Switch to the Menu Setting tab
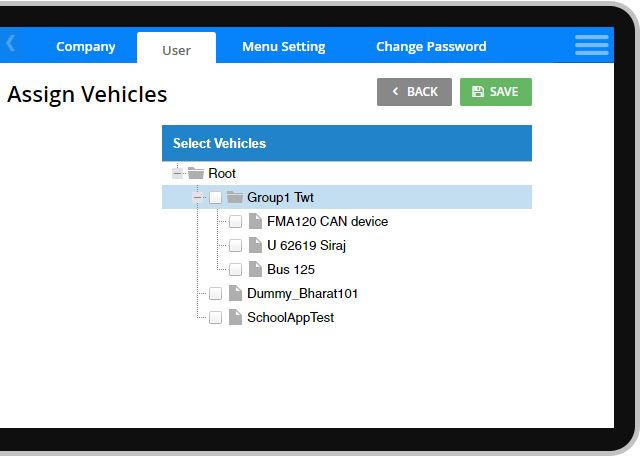 tap(283, 47)
